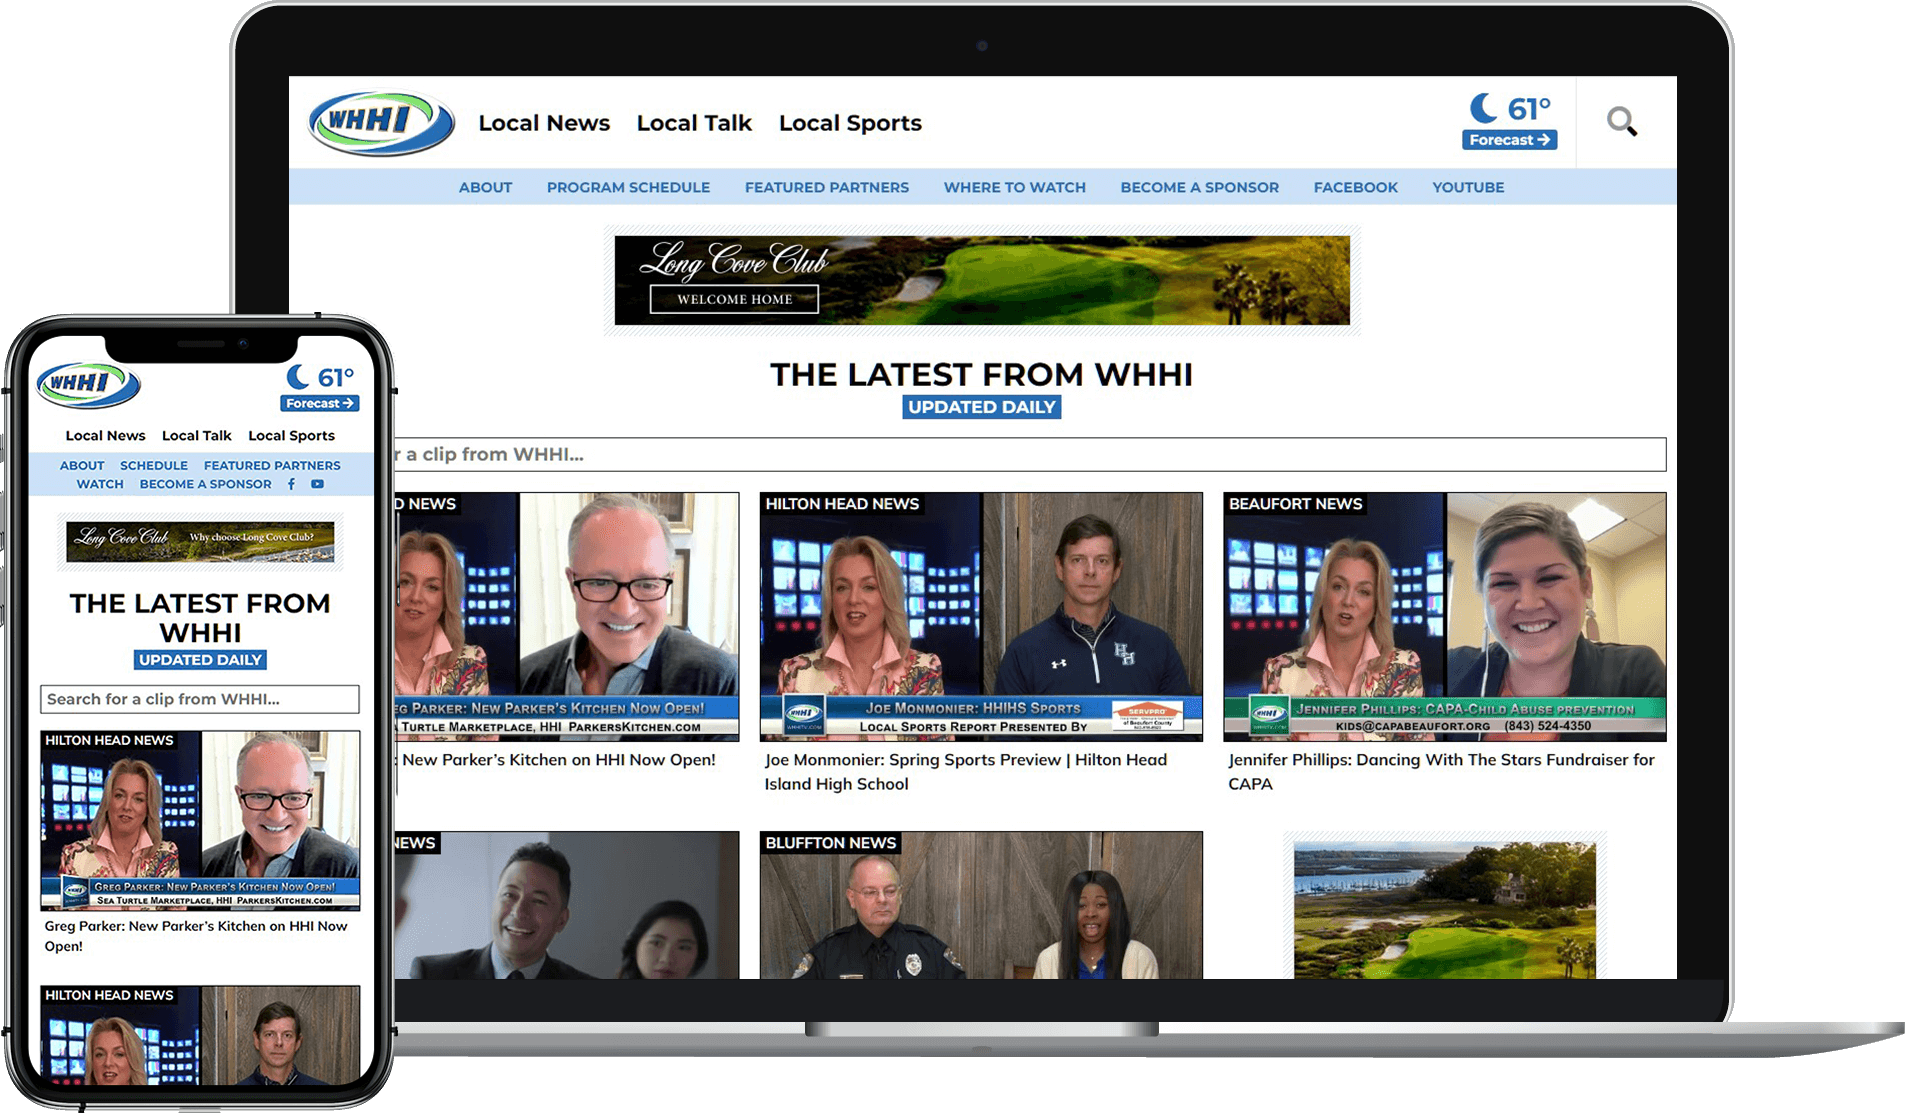Open the search magnifier icon on laptop
The height and width of the screenshot is (1113, 1905).
coord(1621,122)
